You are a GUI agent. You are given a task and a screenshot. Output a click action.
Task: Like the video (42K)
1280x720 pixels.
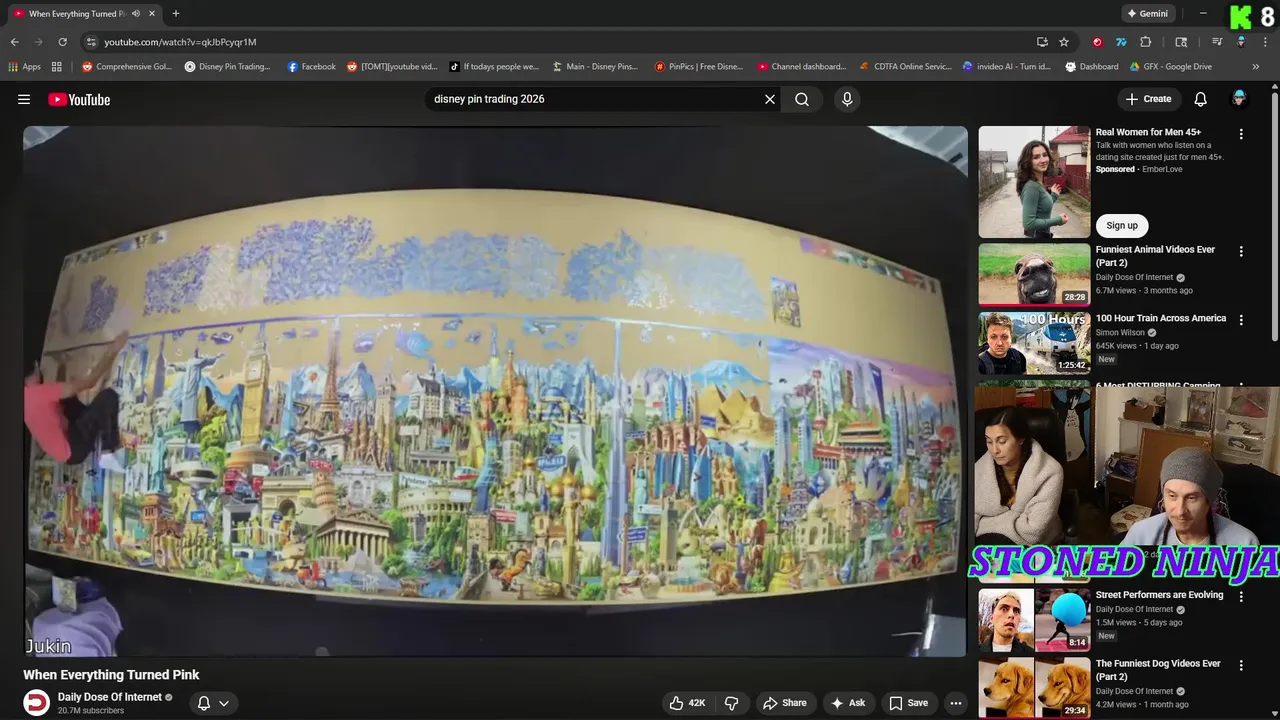[x=688, y=703]
